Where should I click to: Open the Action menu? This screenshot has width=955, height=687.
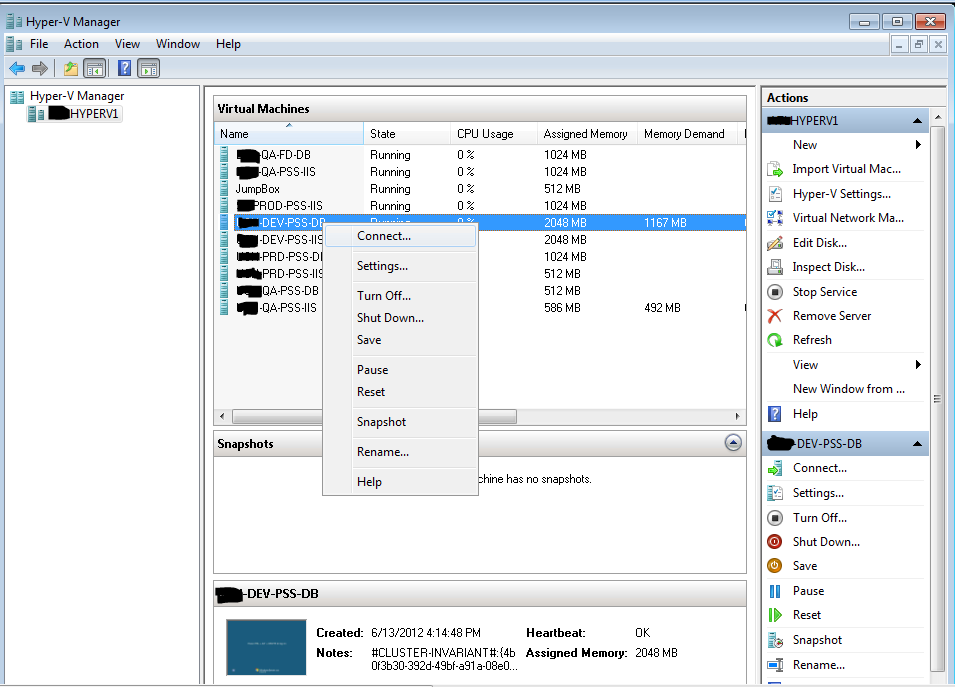[x=81, y=44]
